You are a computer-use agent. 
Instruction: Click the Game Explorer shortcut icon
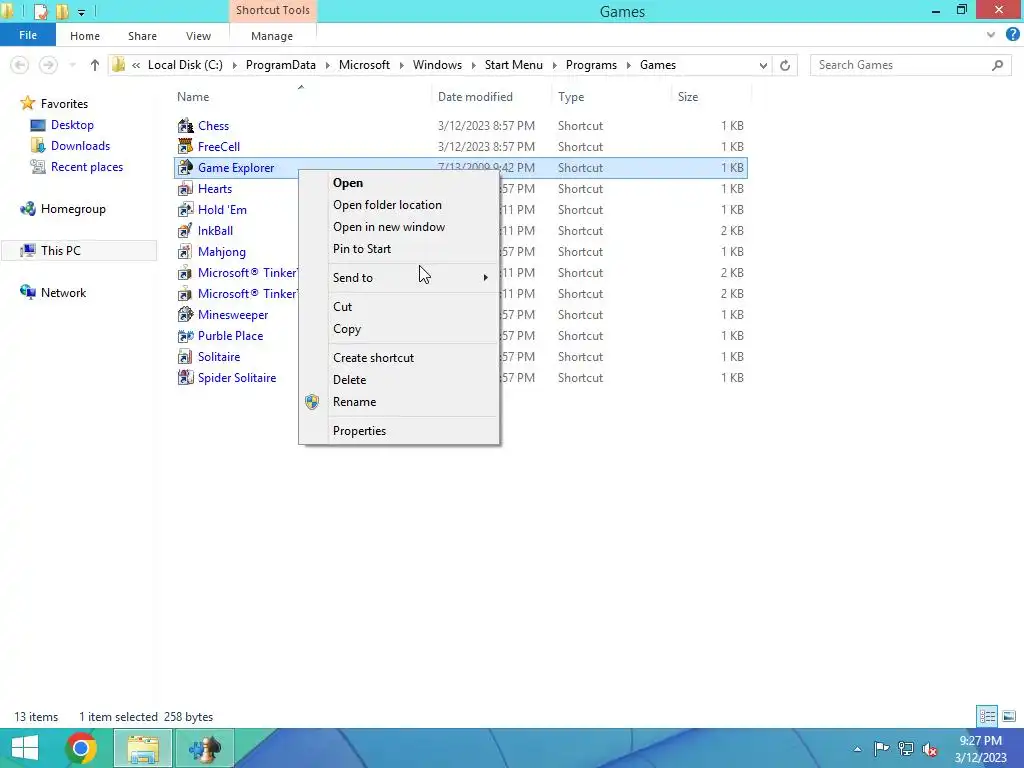[185, 167]
